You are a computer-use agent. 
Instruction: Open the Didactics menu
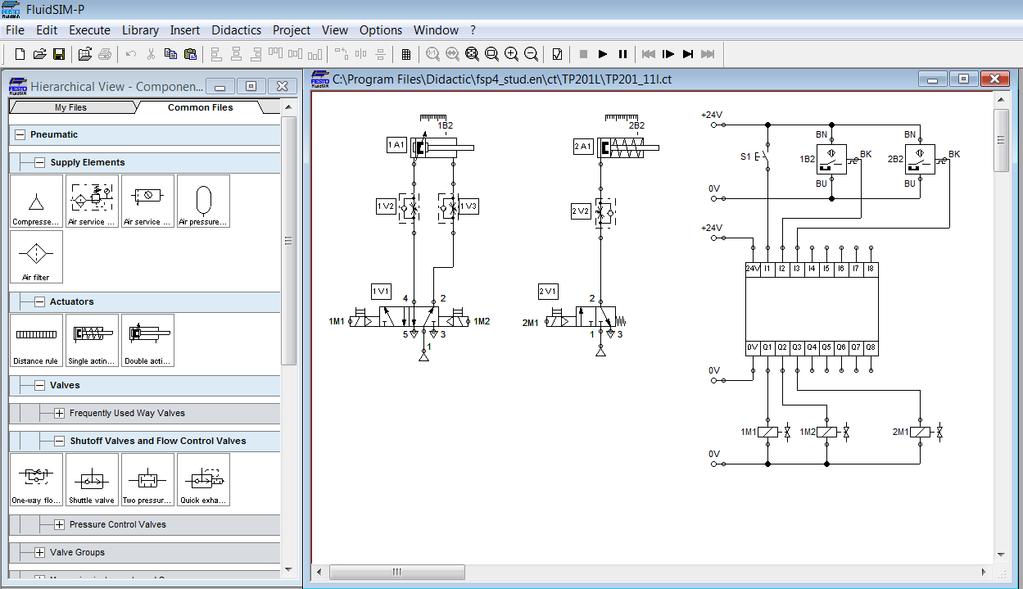point(236,30)
